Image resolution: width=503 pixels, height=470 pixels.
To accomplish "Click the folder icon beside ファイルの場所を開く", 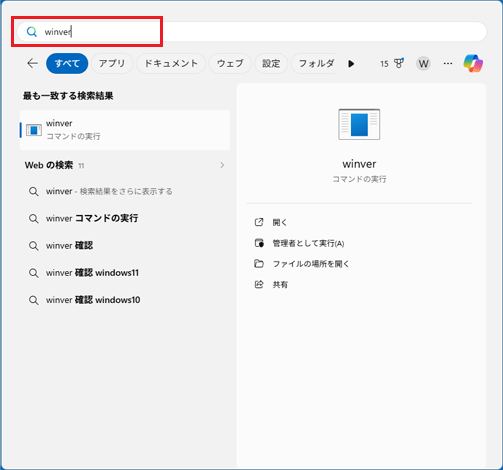I will coord(259,264).
